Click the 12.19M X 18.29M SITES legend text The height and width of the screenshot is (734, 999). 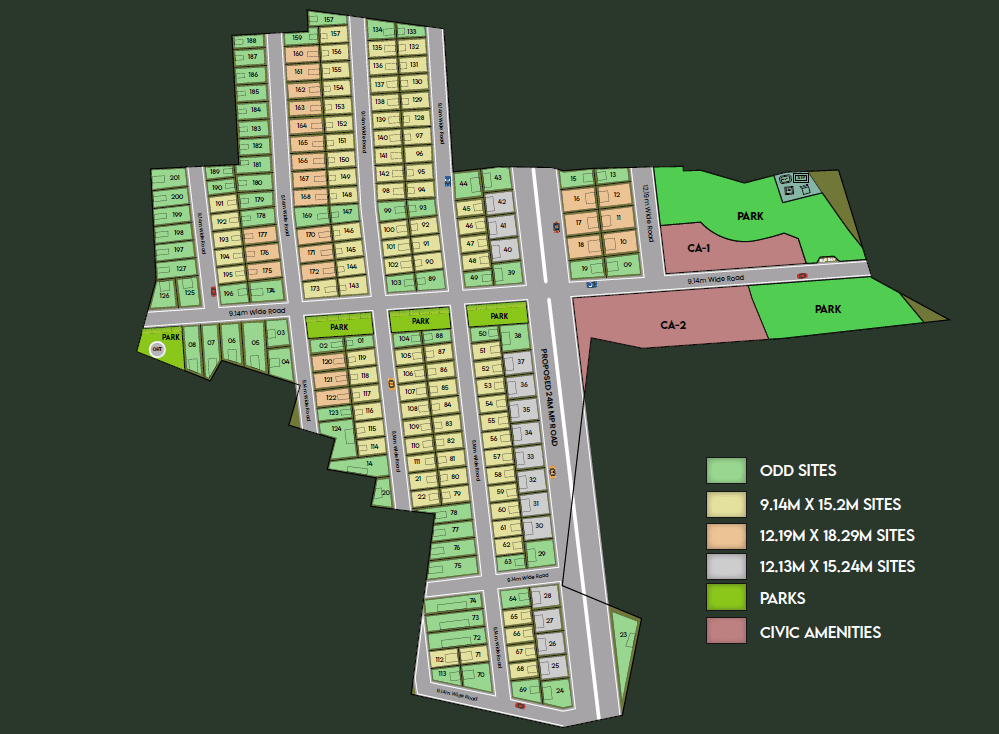point(838,535)
